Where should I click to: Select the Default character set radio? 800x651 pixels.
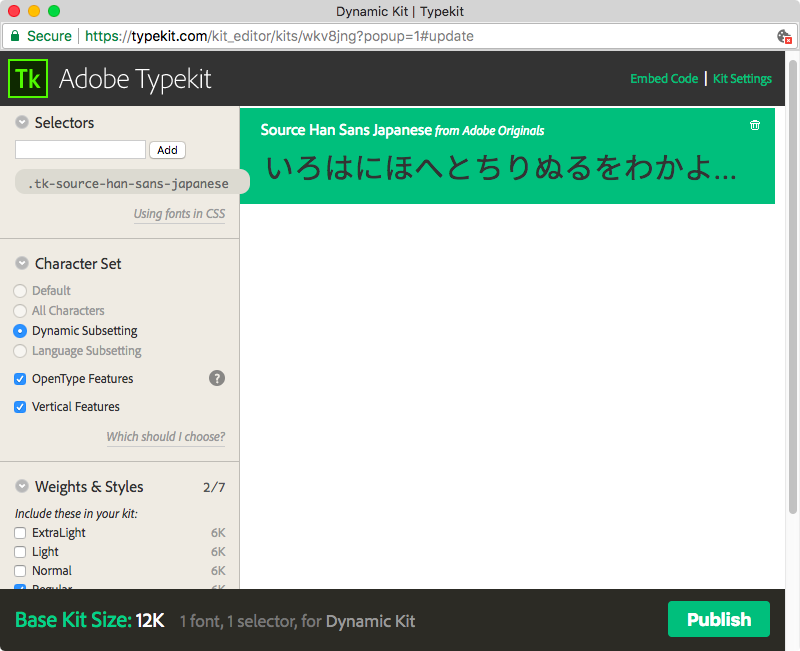pos(20,291)
